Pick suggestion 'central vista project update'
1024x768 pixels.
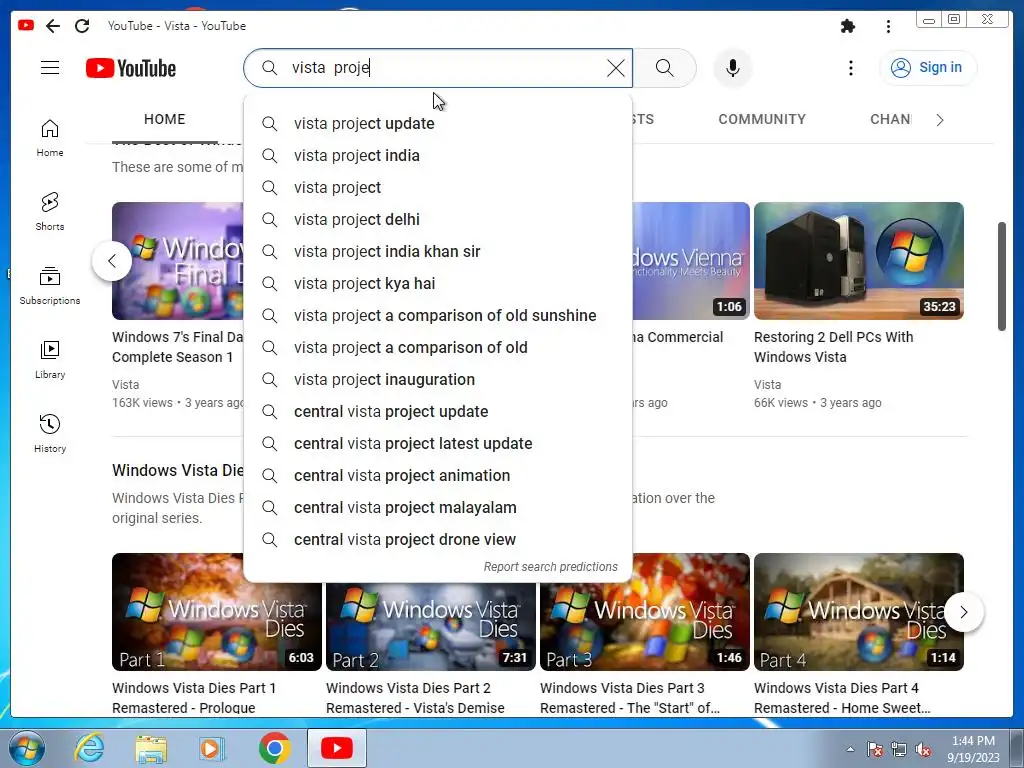pos(438,411)
